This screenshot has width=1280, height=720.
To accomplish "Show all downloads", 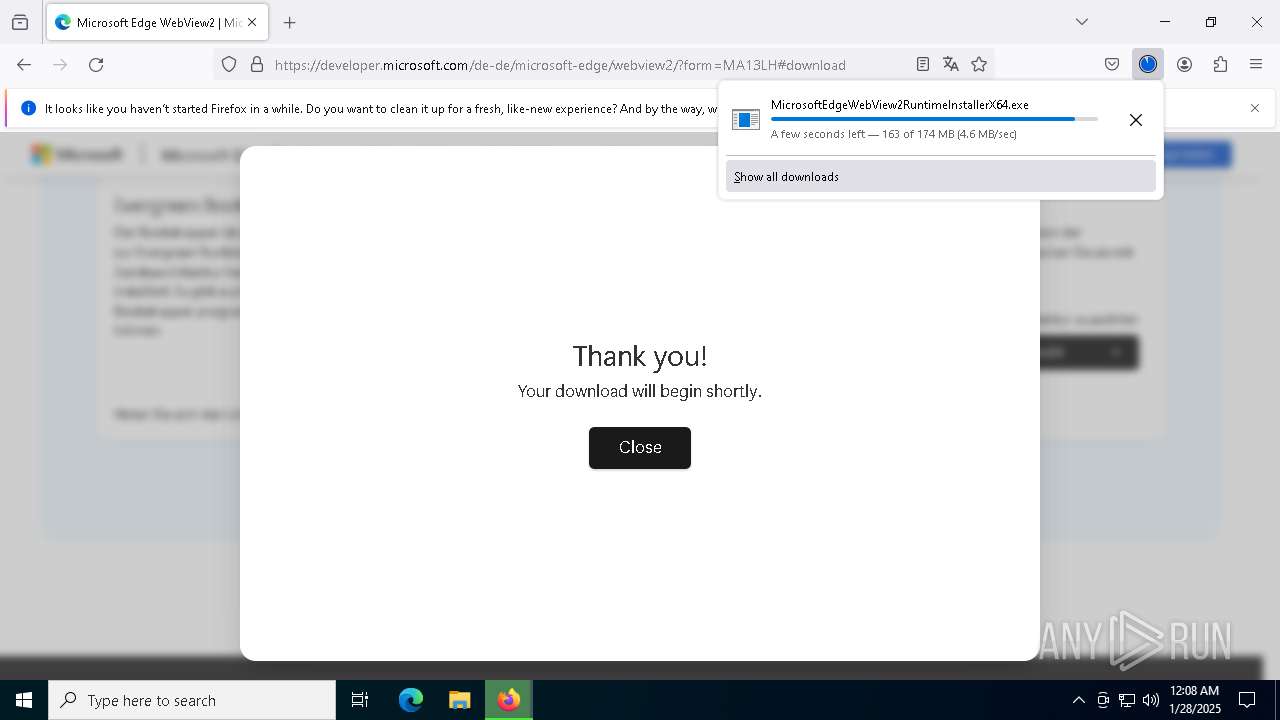I will pos(941,177).
